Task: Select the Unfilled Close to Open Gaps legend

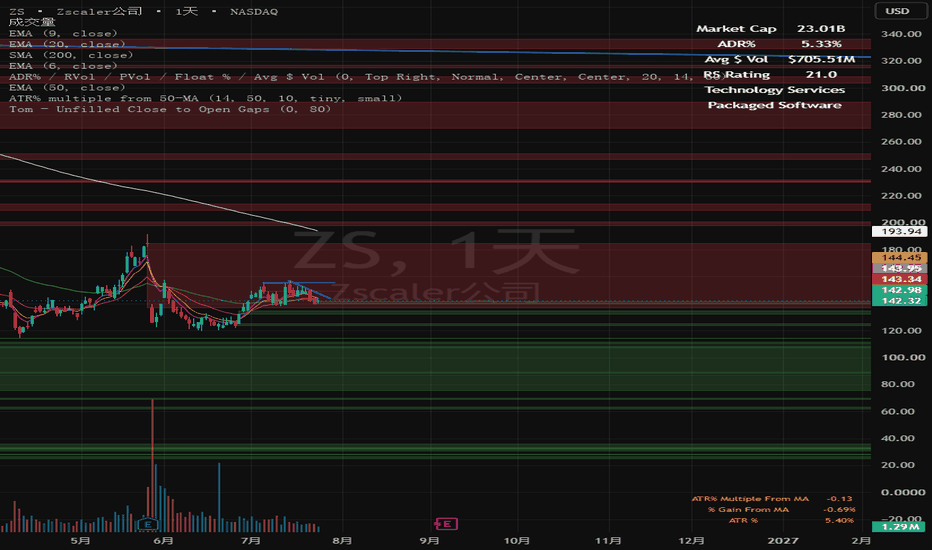Action: [x=169, y=109]
